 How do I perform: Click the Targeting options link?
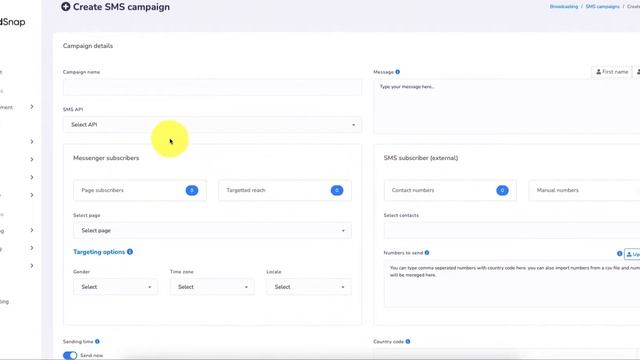tap(99, 252)
